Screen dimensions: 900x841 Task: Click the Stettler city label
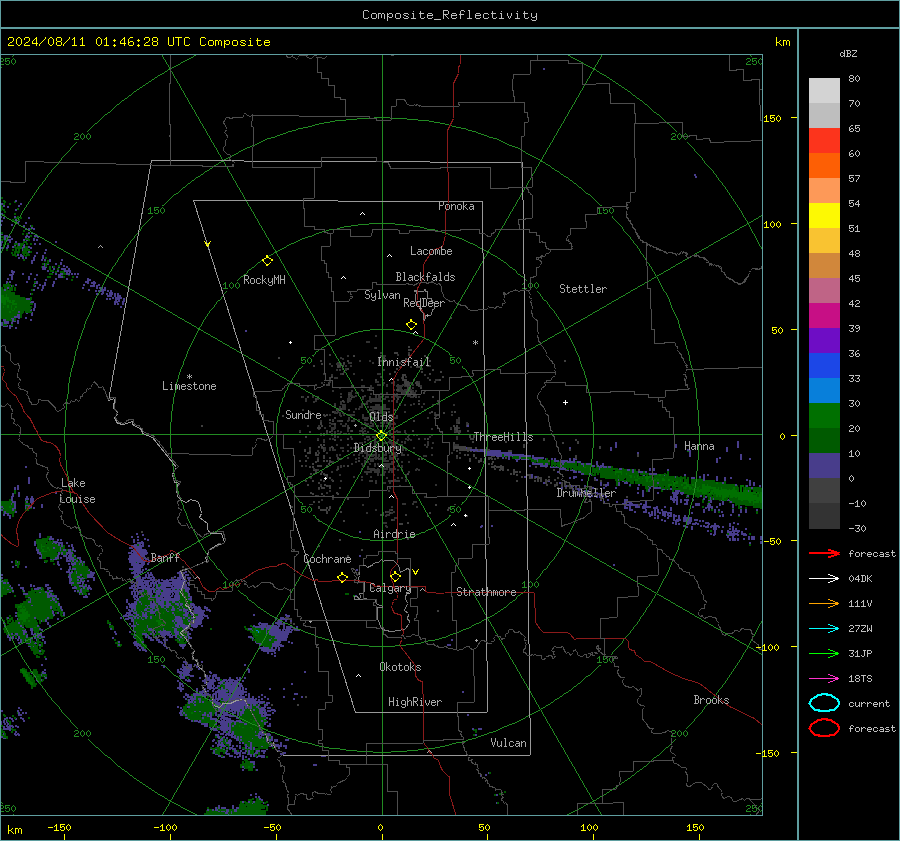583,289
